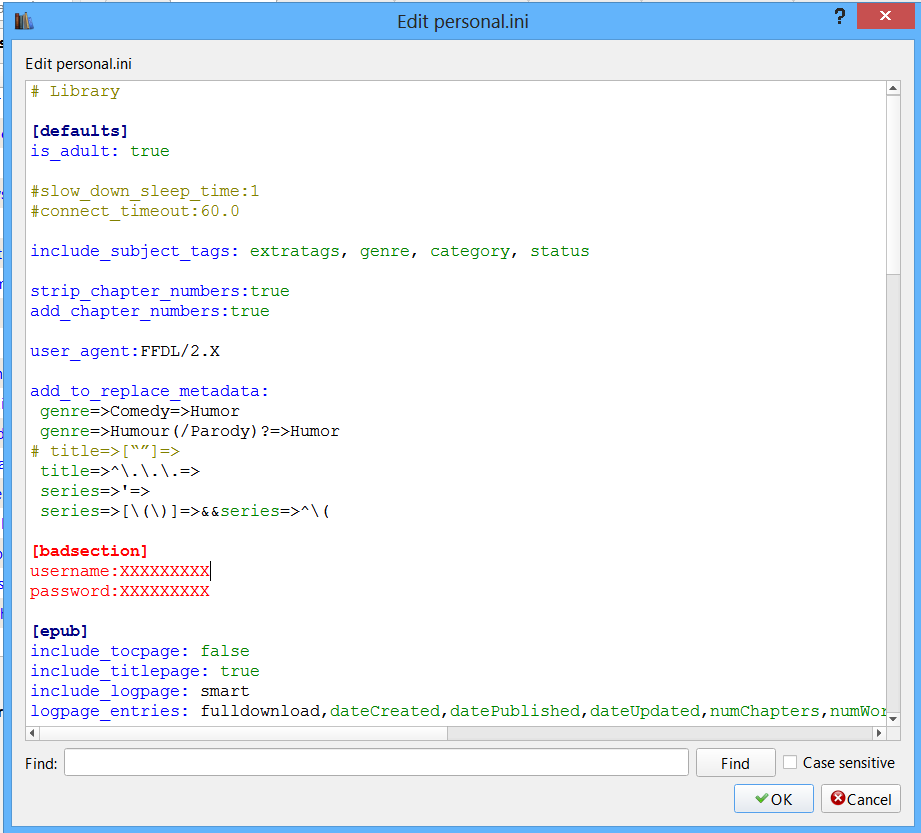Toggle the Case sensitive checkbox

(x=790, y=763)
